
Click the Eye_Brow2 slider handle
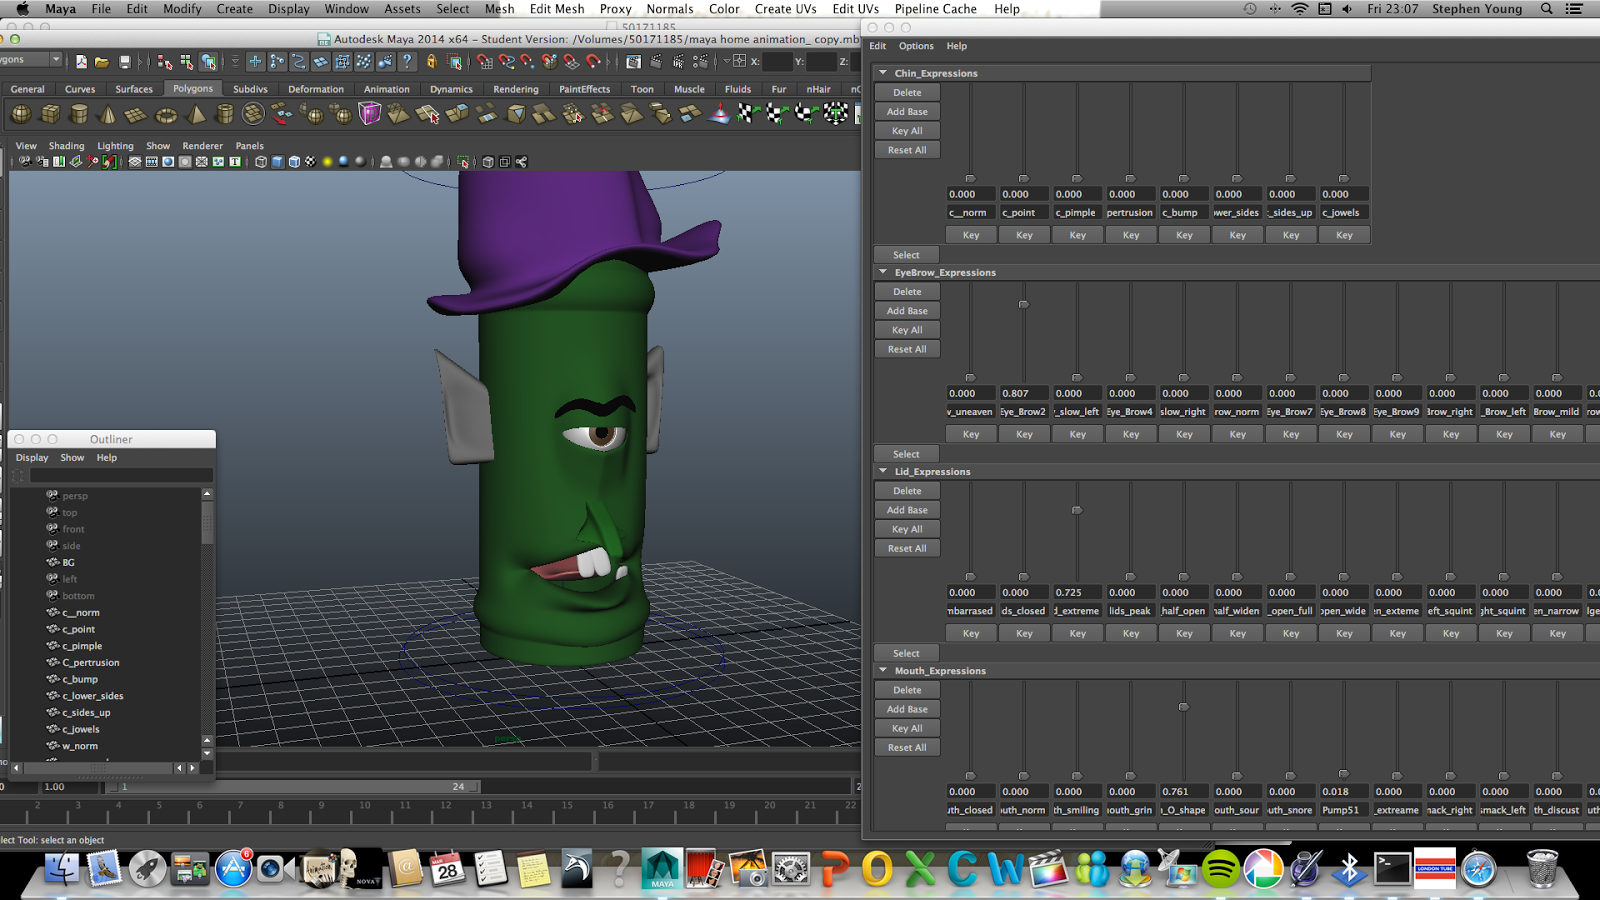tap(1023, 305)
